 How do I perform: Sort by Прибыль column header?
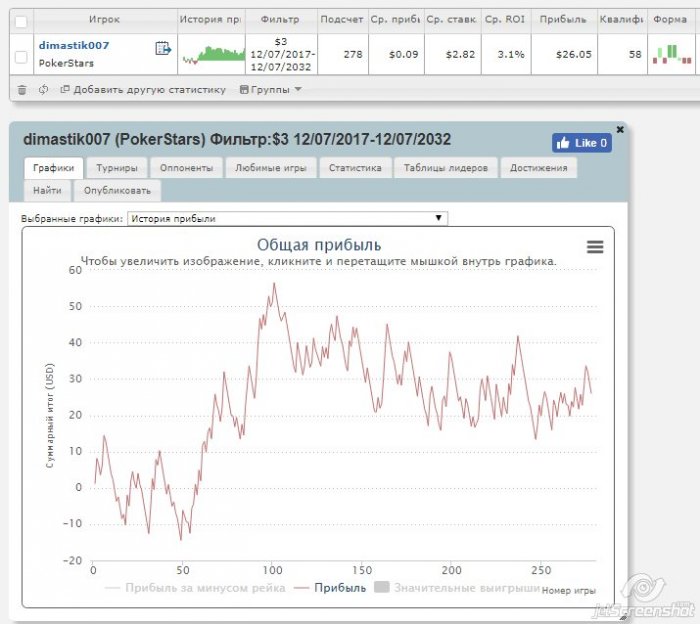point(563,19)
